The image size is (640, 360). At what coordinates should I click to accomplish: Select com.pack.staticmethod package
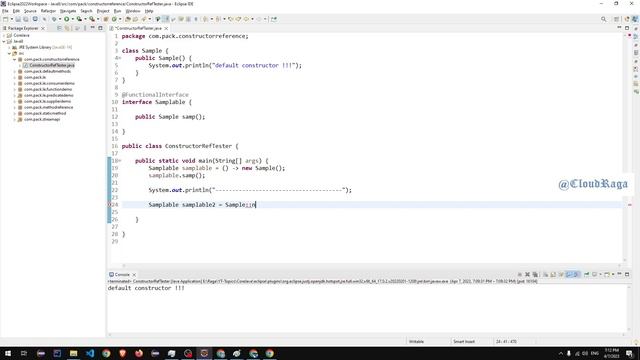click(x=44, y=113)
